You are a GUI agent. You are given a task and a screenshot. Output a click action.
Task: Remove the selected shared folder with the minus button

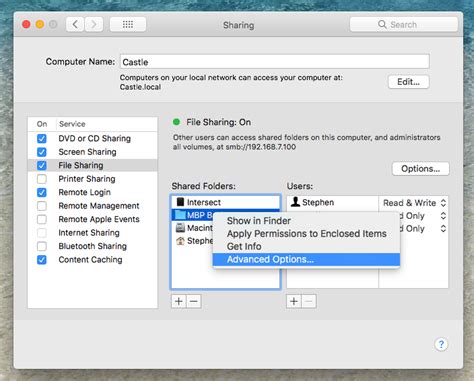pos(194,301)
